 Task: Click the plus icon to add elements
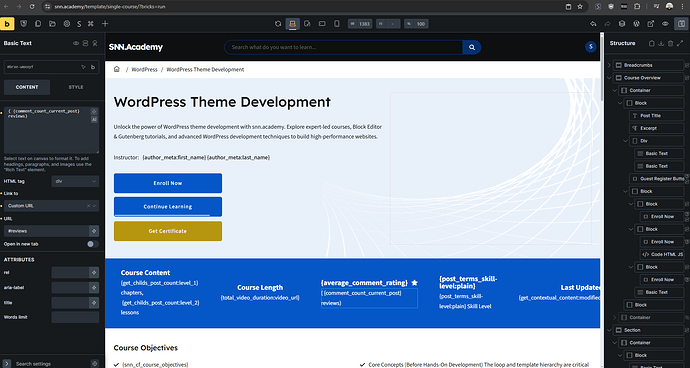105,24
